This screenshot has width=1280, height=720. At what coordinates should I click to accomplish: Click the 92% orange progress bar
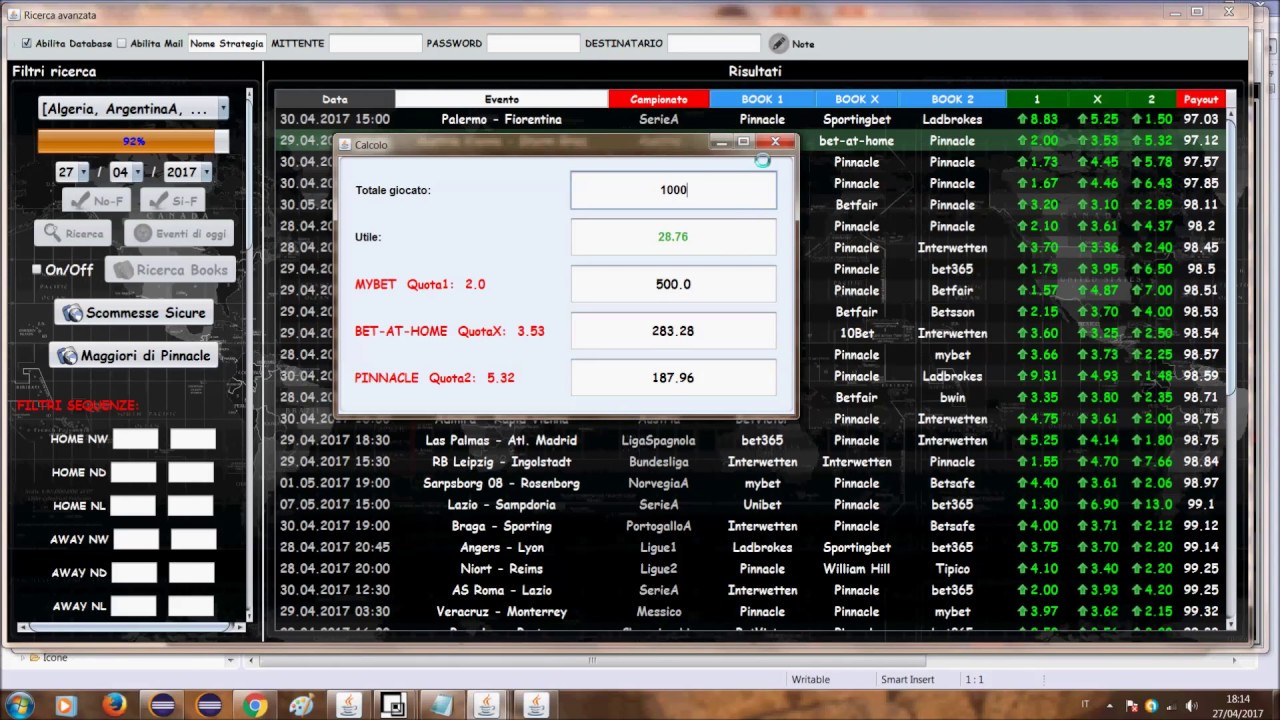tap(133, 142)
